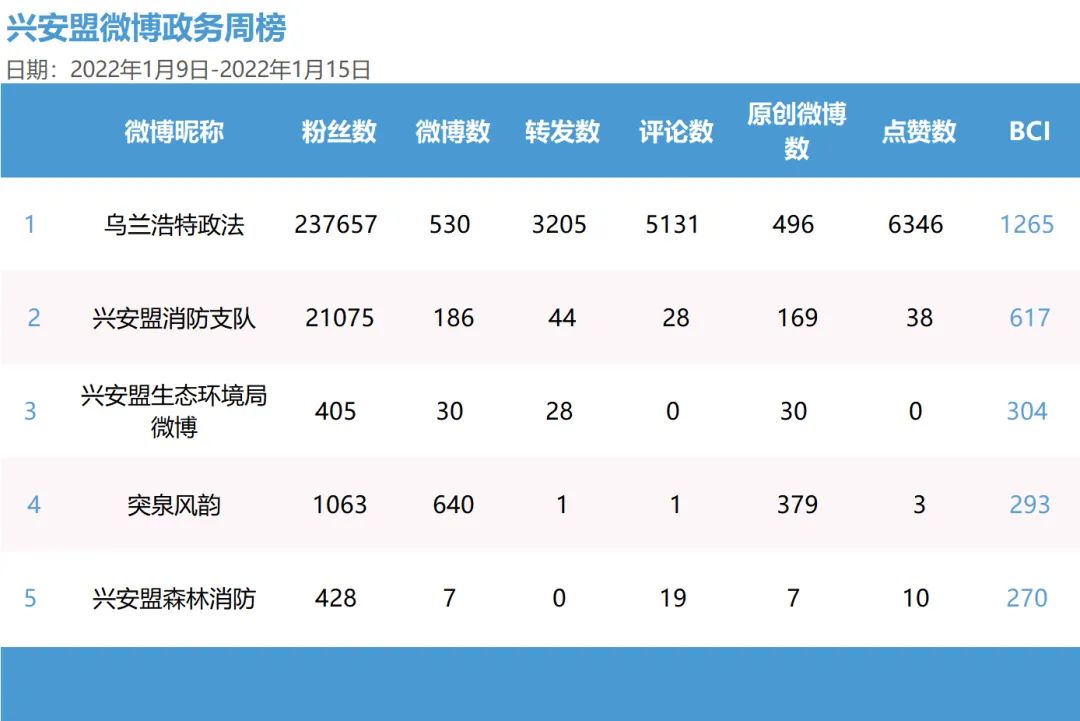
Task: Click follower count 428
Action: pos(335,598)
